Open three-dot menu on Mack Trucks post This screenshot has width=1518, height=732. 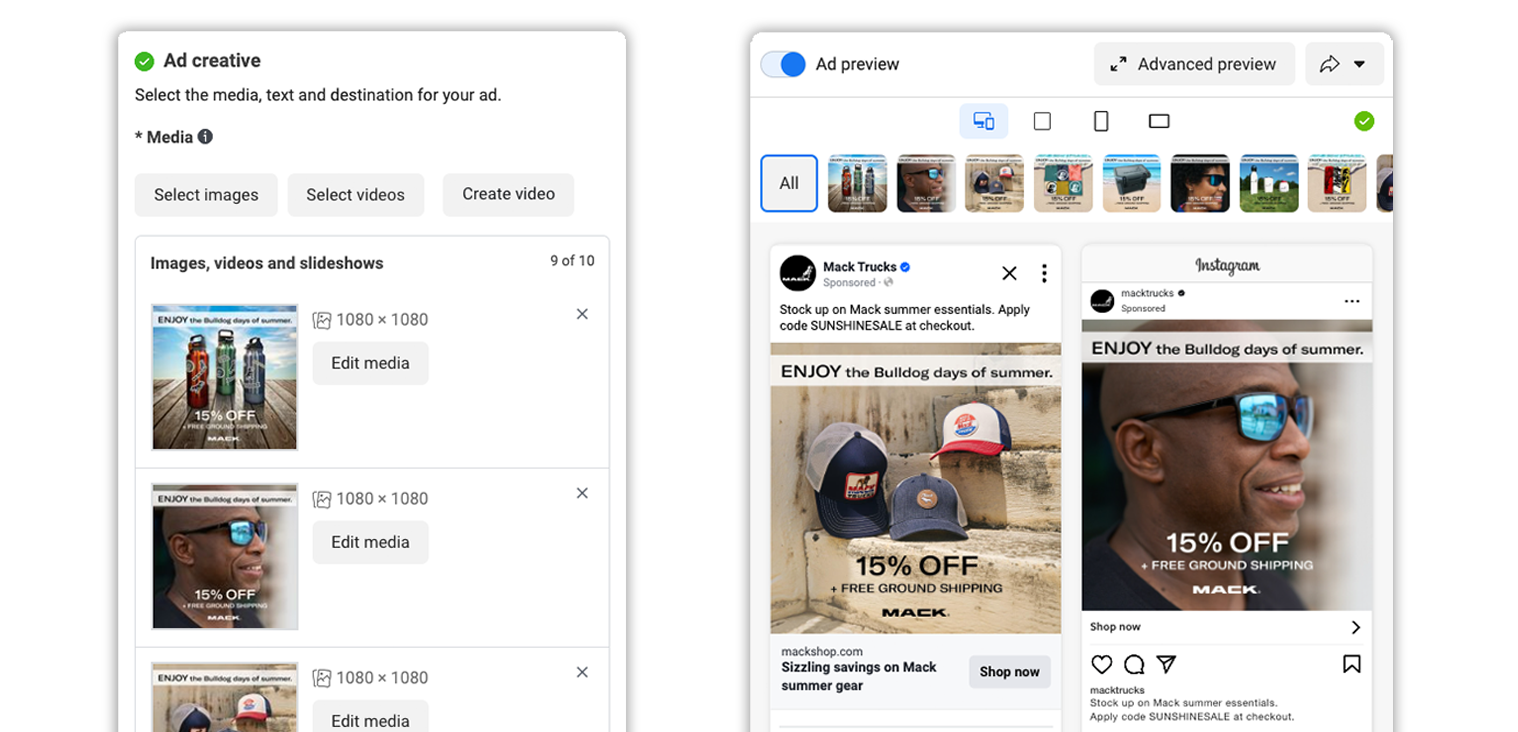tap(1044, 273)
